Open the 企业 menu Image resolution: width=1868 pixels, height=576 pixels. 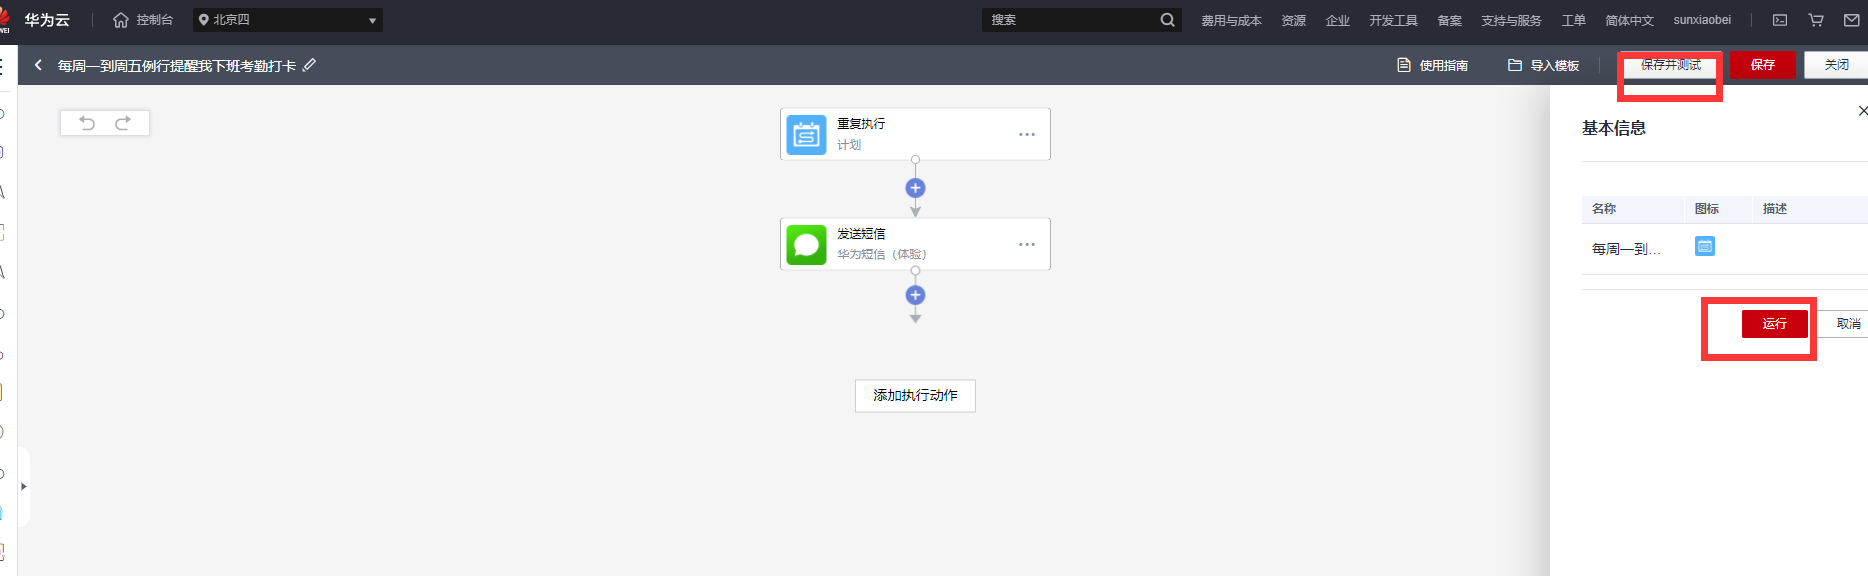click(1337, 21)
